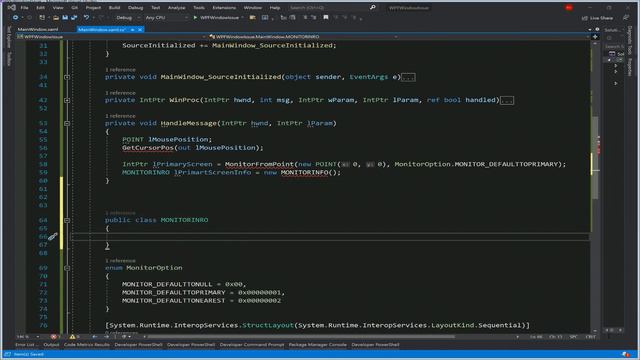Open the editor zoom level dropdown
Screen dimensions: 640x360
coord(28,337)
